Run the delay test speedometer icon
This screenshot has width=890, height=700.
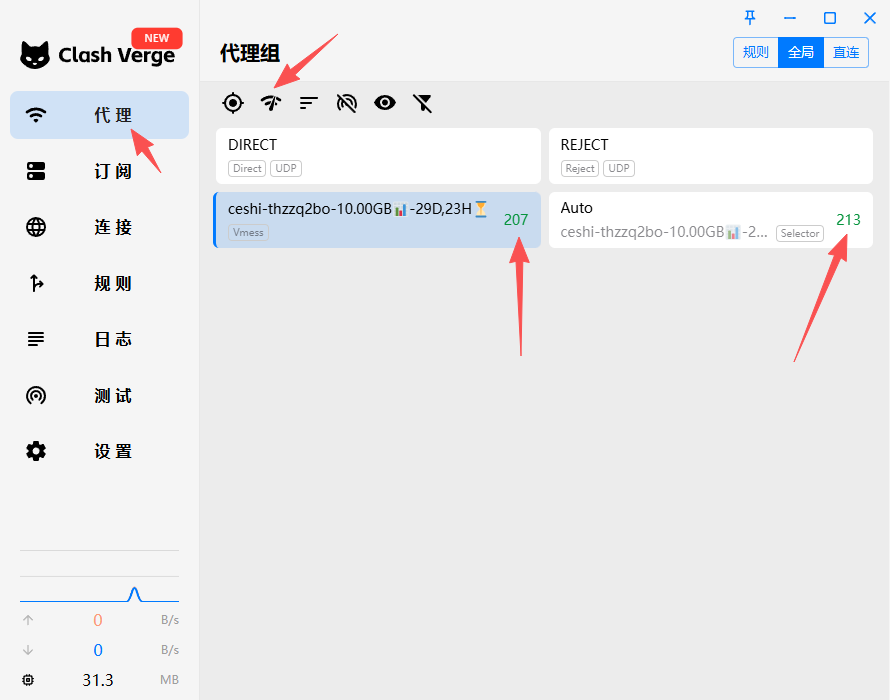pos(271,103)
